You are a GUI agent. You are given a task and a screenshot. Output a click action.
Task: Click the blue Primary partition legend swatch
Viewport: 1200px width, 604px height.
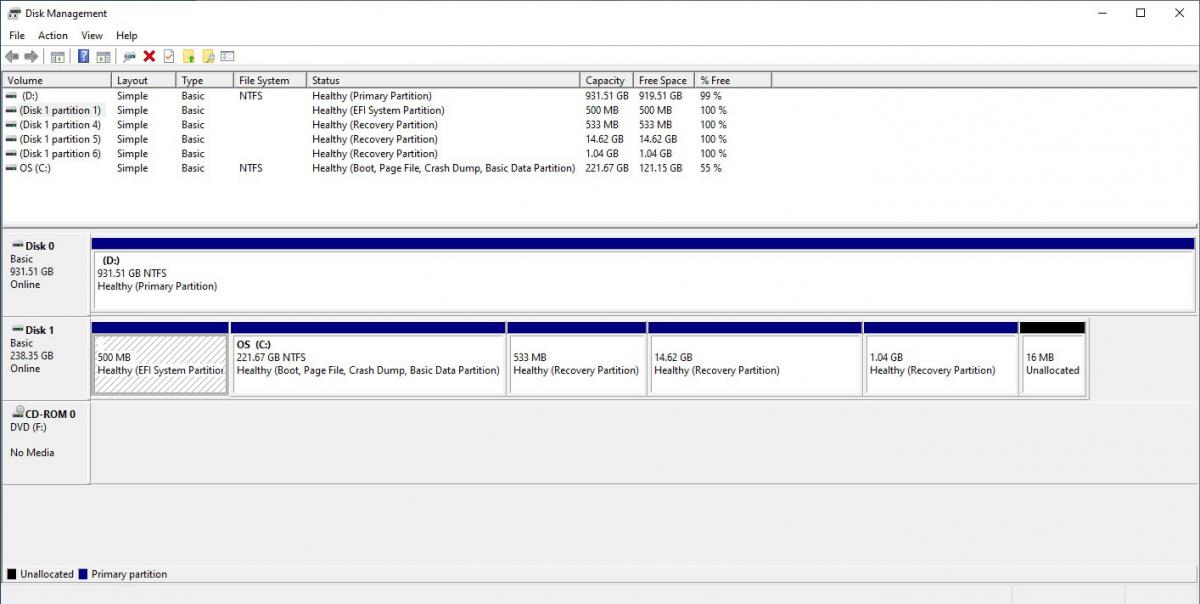pos(83,574)
